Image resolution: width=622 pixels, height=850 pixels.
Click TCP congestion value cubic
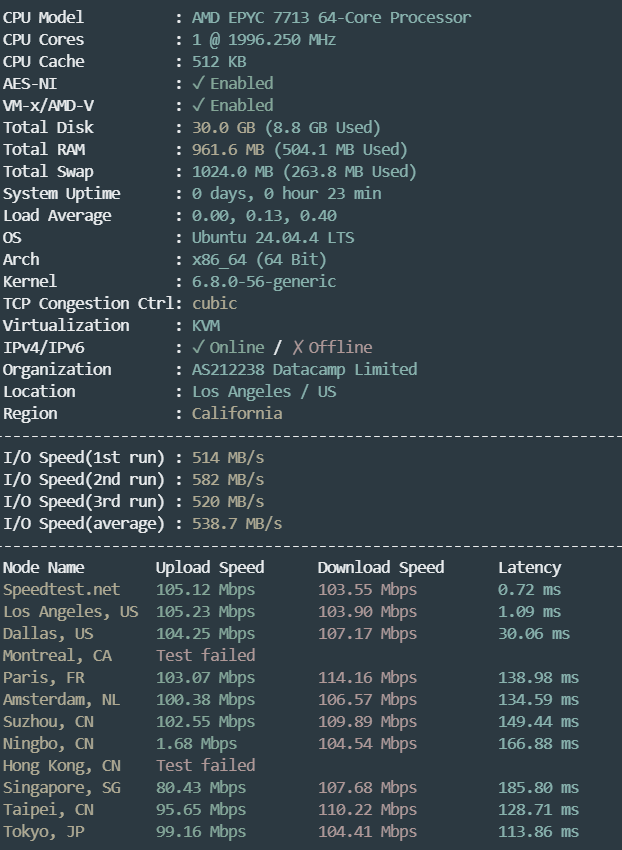[x=214, y=304]
